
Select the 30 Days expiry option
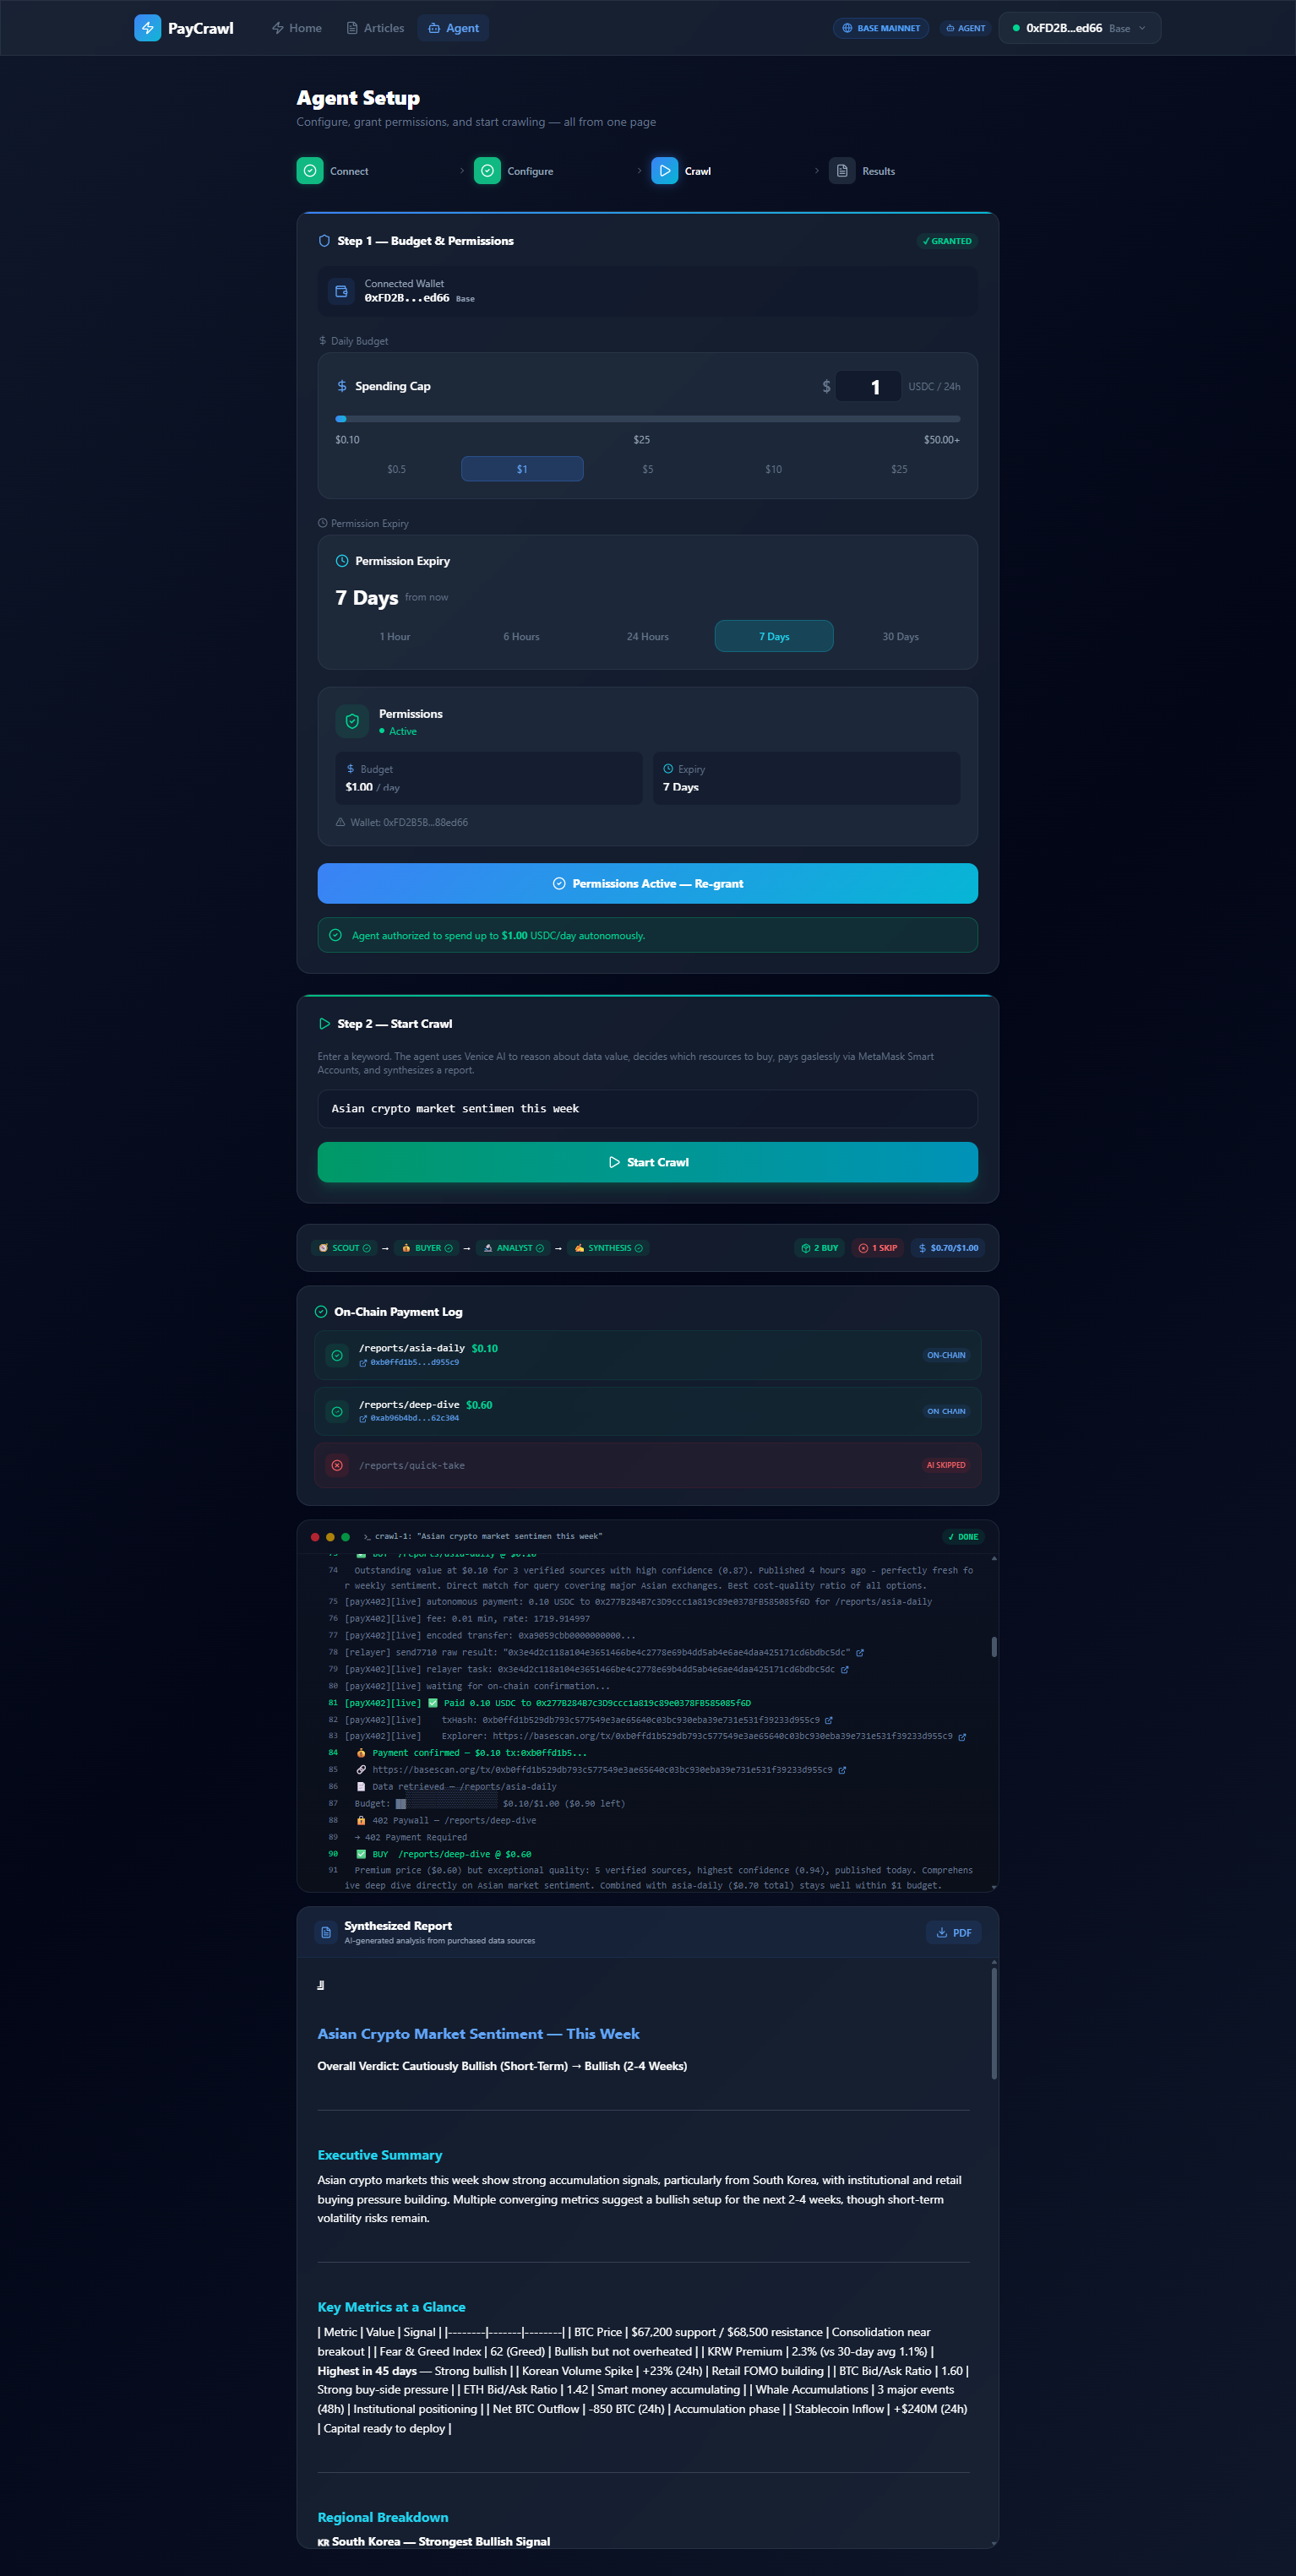tap(900, 636)
